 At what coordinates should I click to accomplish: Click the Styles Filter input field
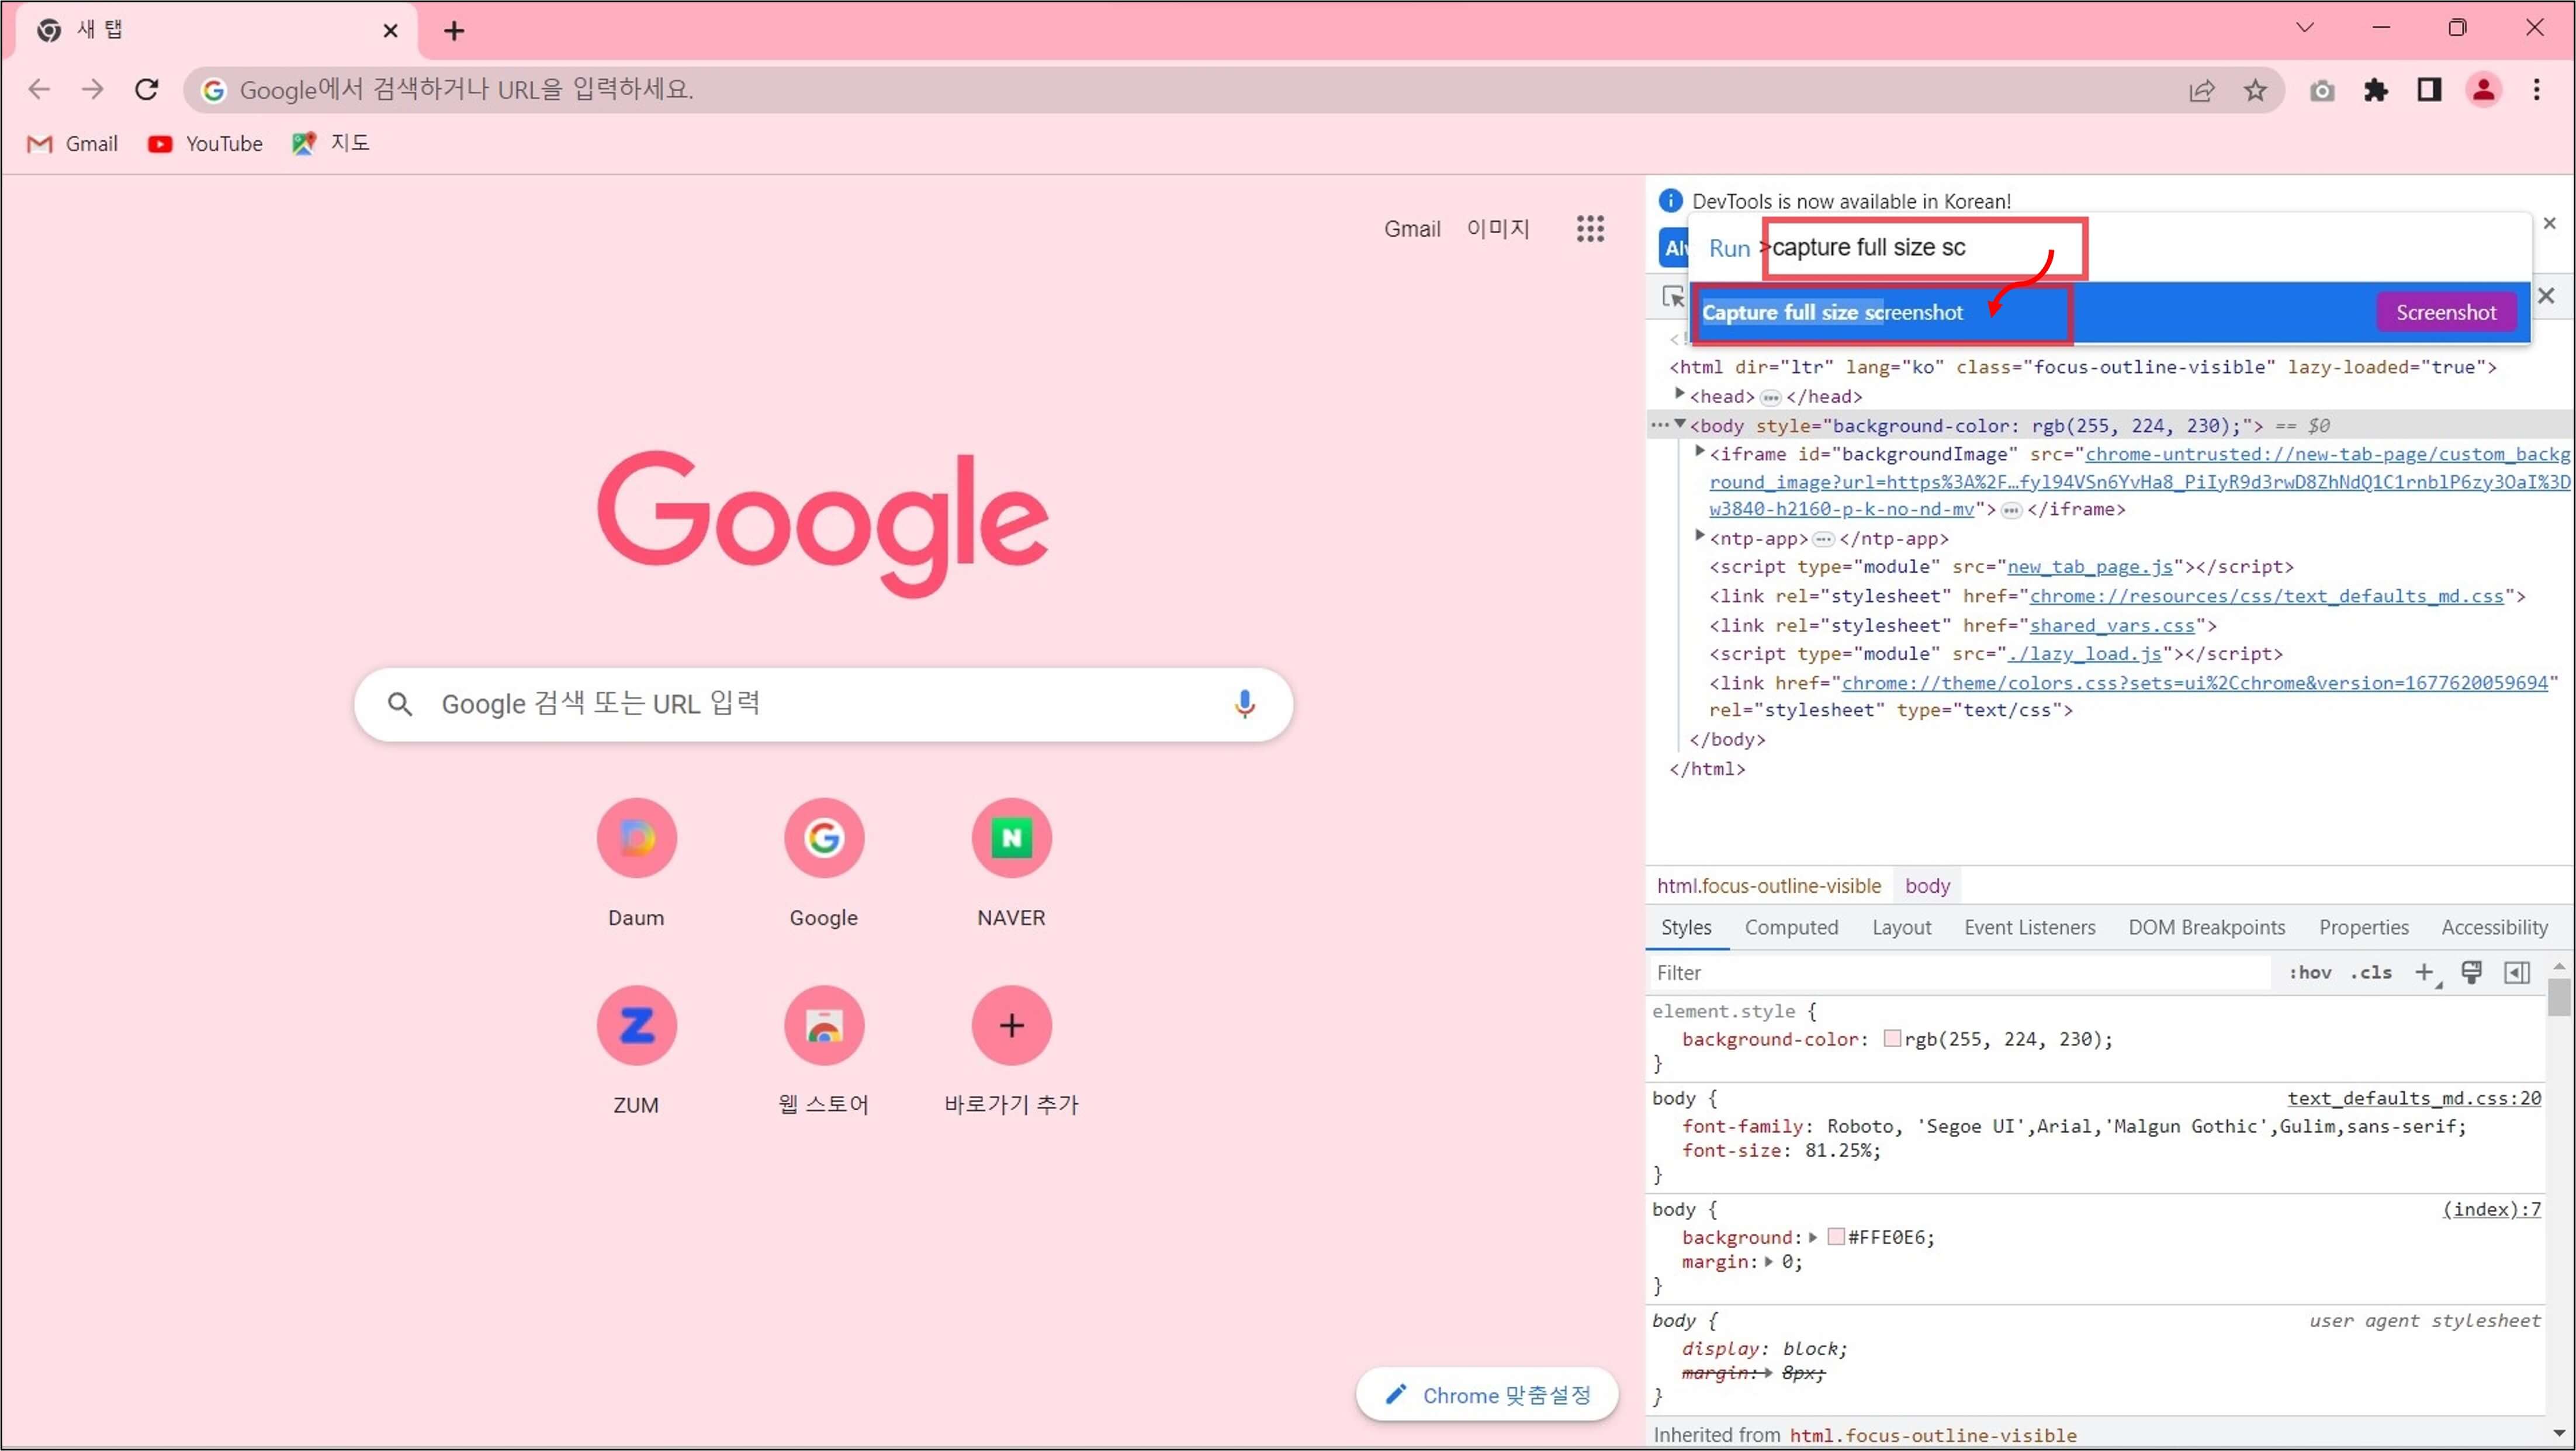(x=1960, y=972)
